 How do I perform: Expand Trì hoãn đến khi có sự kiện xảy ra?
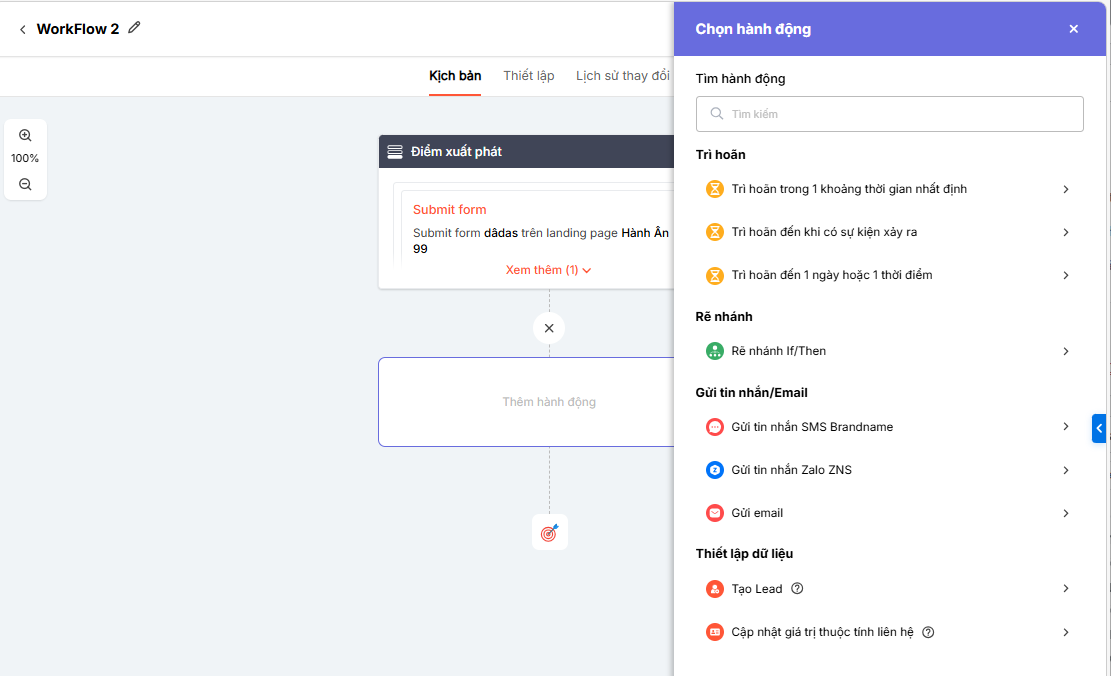(888, 232)
